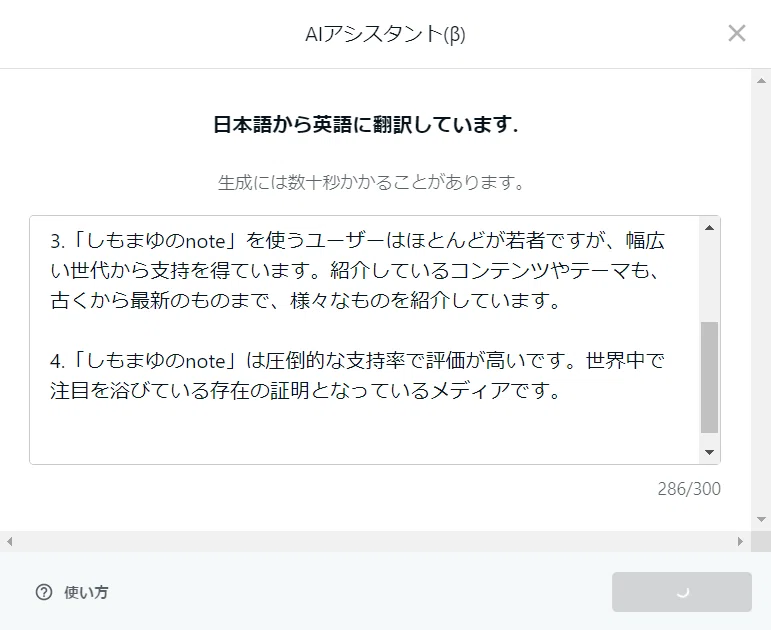Click the text box scrollbar thumb
Image resolution: width=771 pixels, height=630 pixels.
(709, 377)
